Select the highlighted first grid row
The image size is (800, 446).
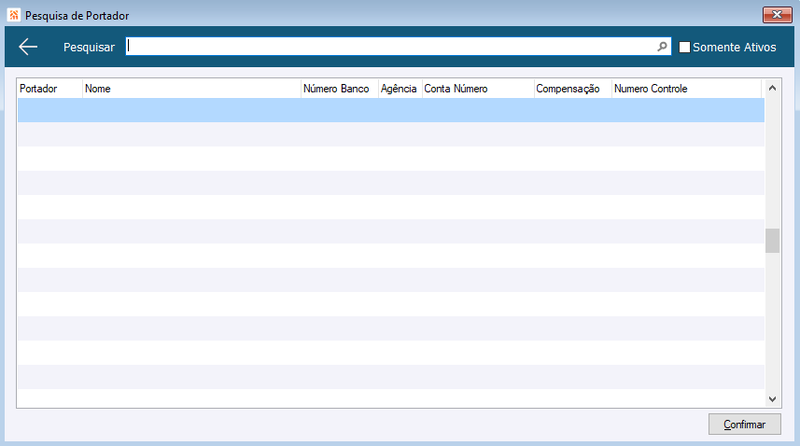click(391, 110)
